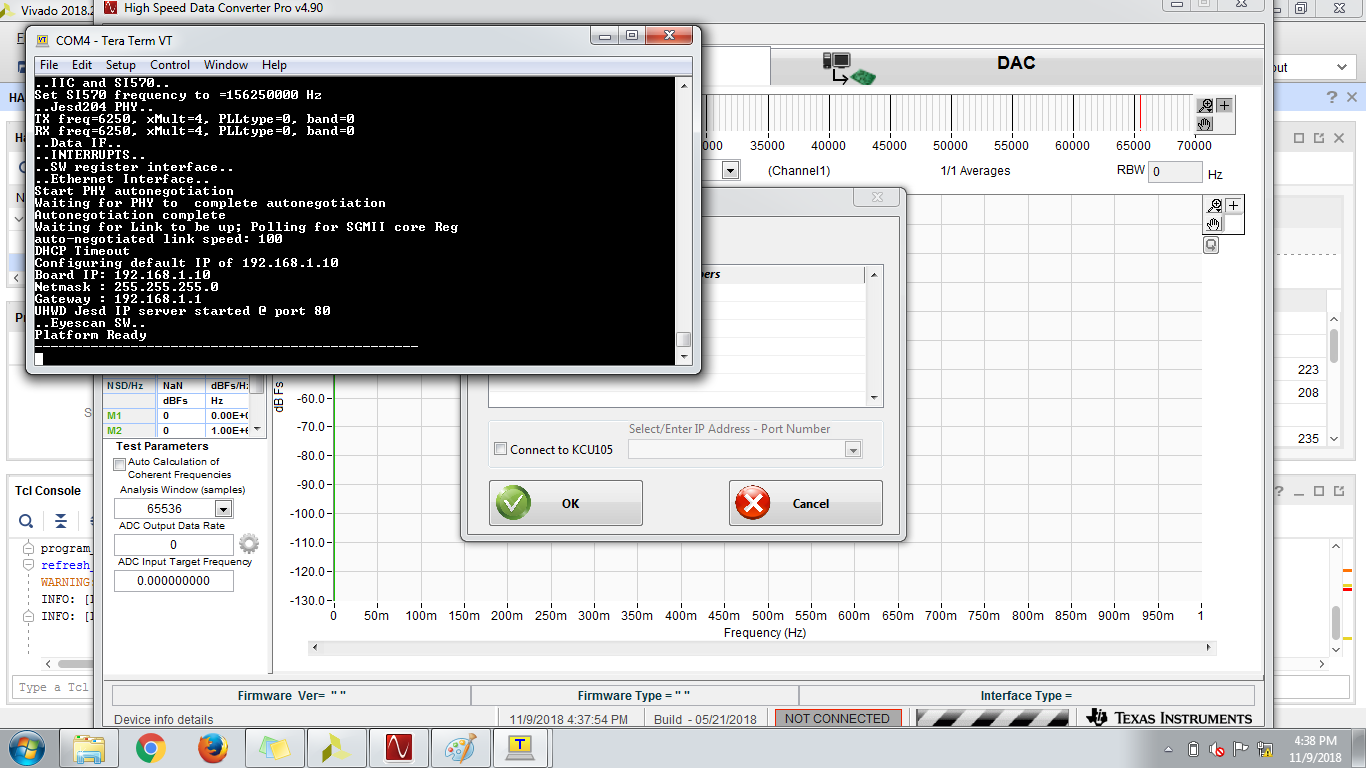This screenshot has width=1366, height=768.
Task: Collapse the refresh_ entry in the Tcl Console
Action: pyautogui.click(x=30, y=565)
